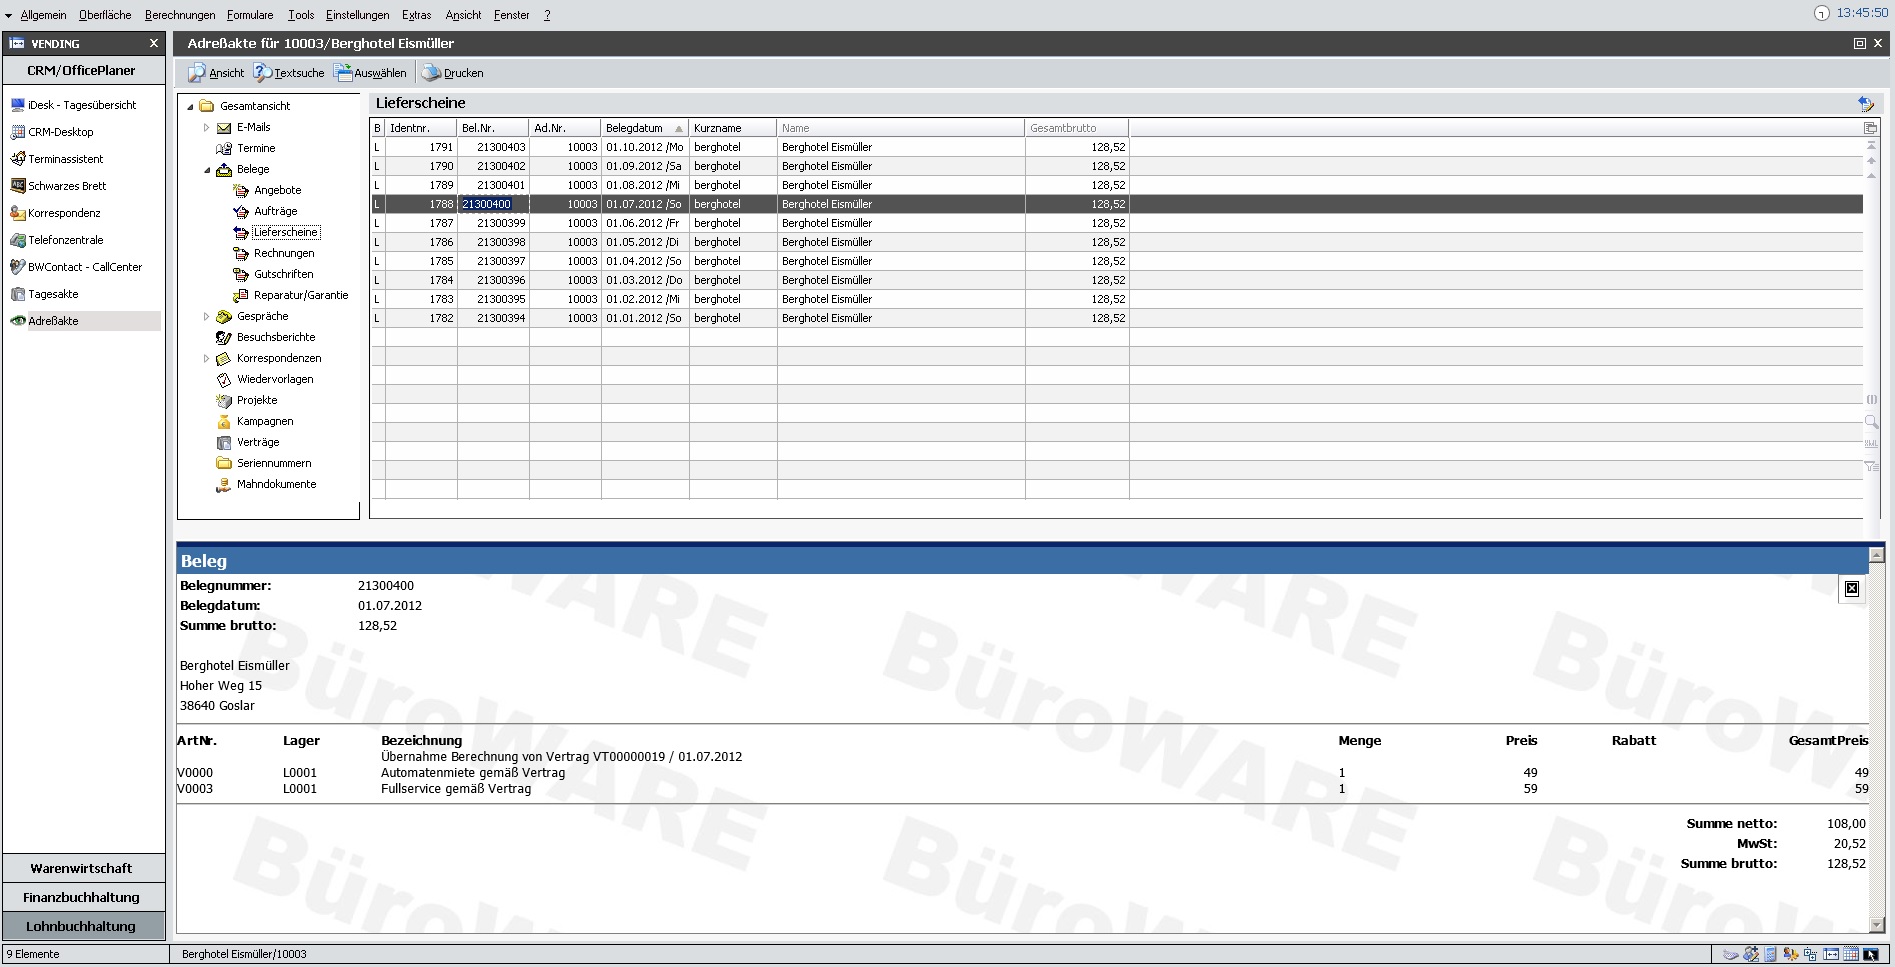
Task: Open the filter icon beside table
Action: coord(1871,466)
